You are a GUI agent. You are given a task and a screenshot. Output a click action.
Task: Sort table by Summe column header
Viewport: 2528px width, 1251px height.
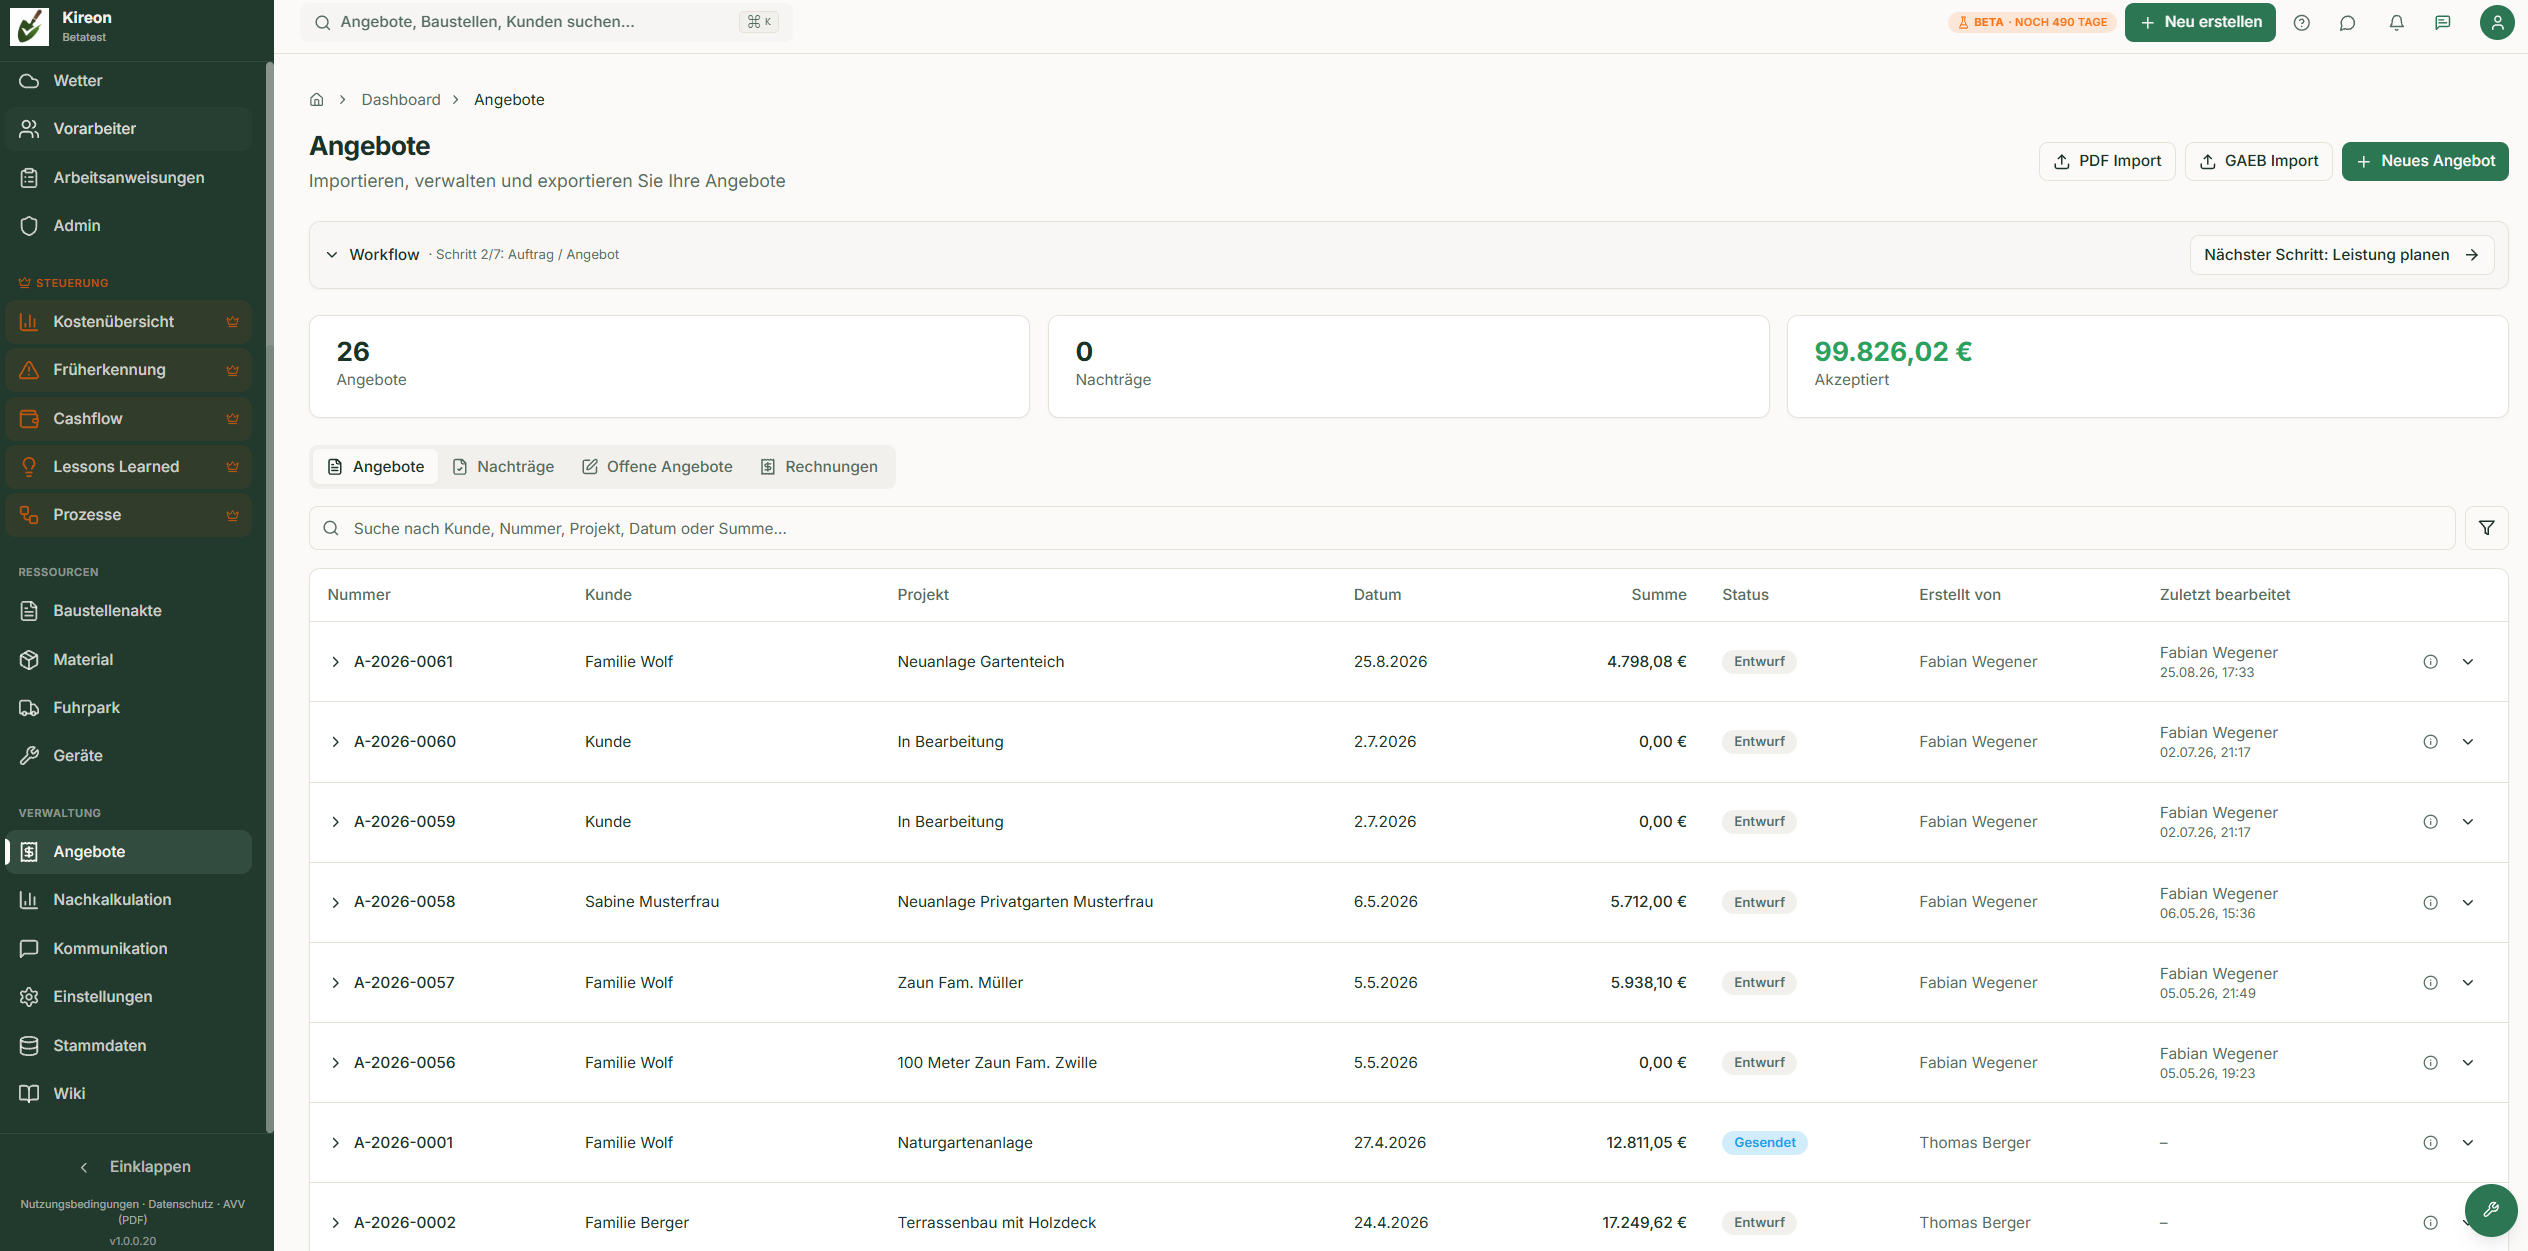pyautogui.click(x=1659, y=595)
